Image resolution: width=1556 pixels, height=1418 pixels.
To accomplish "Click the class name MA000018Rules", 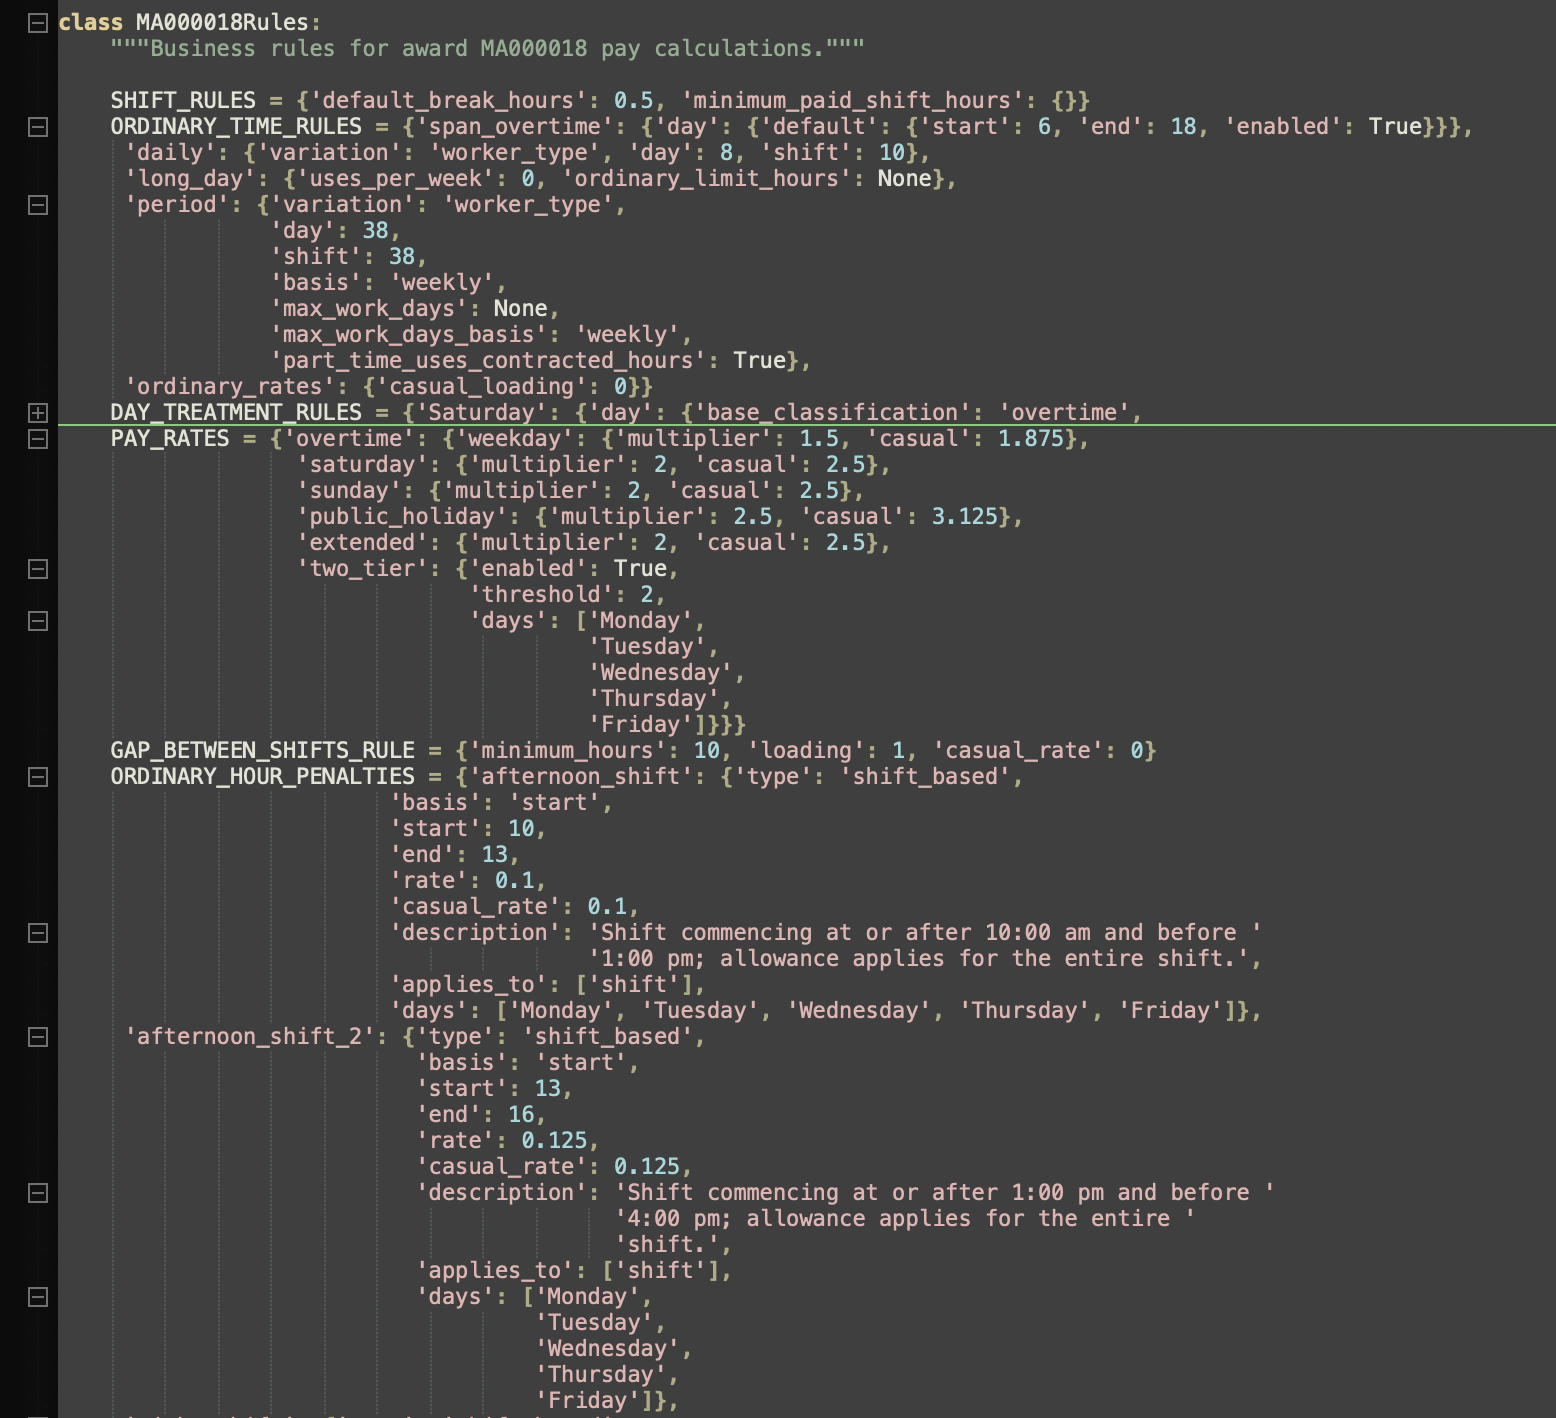I will pyautogui.click(x=223, y=22).
